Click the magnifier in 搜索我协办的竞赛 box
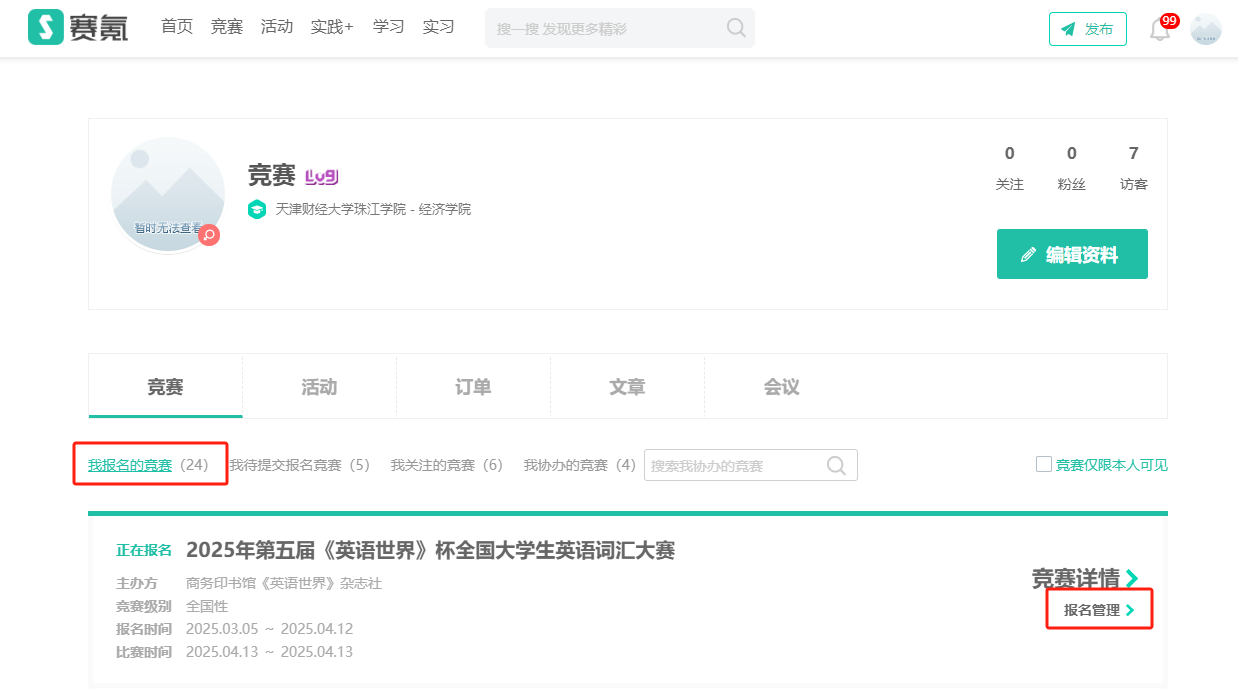 836,465
